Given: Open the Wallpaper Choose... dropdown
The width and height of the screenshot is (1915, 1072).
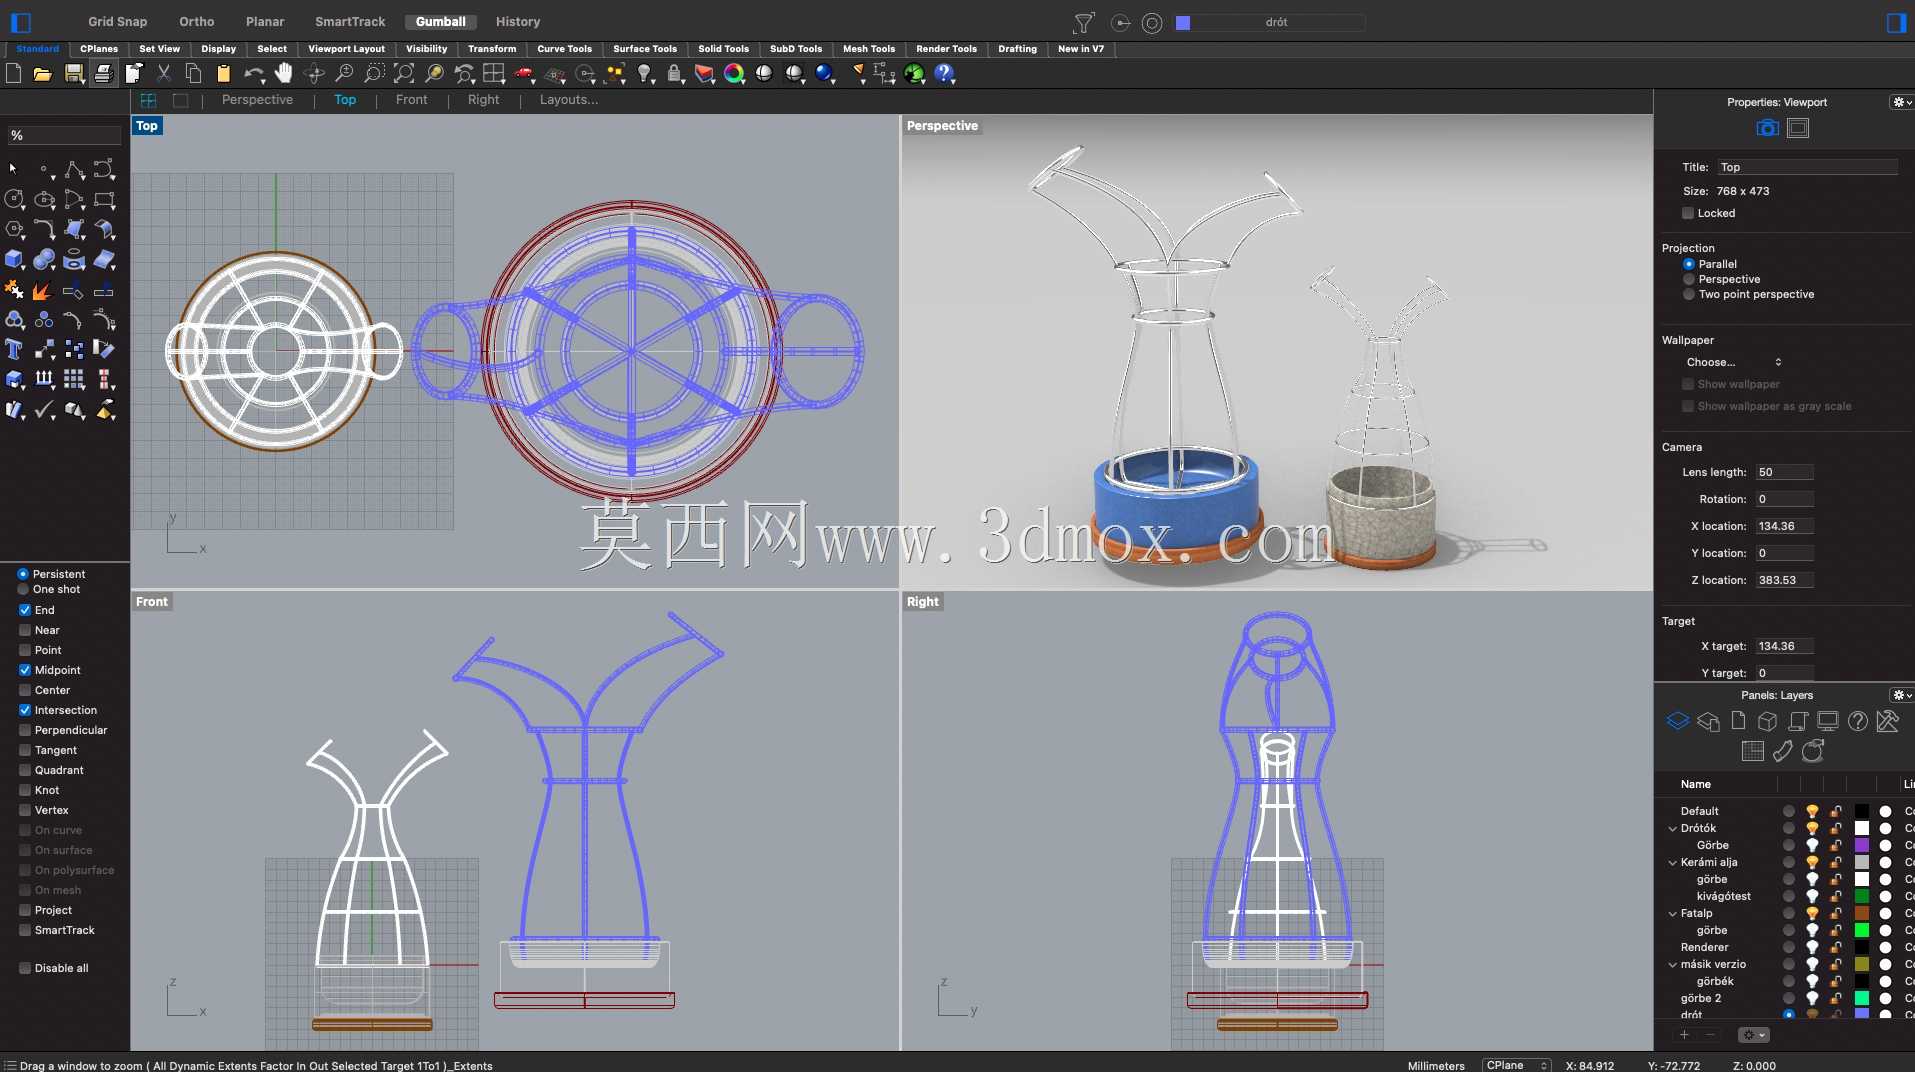Looking at the screenshot, I should tap(1734, 362).
